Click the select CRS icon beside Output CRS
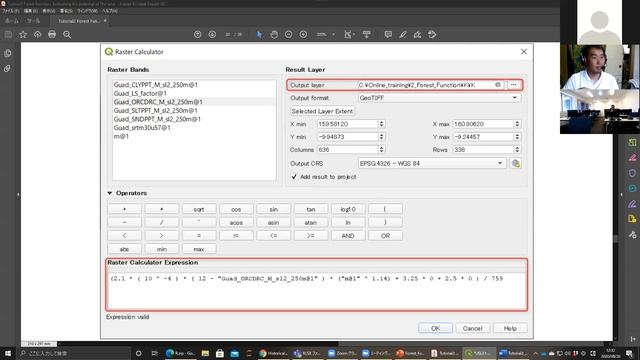 516,164
